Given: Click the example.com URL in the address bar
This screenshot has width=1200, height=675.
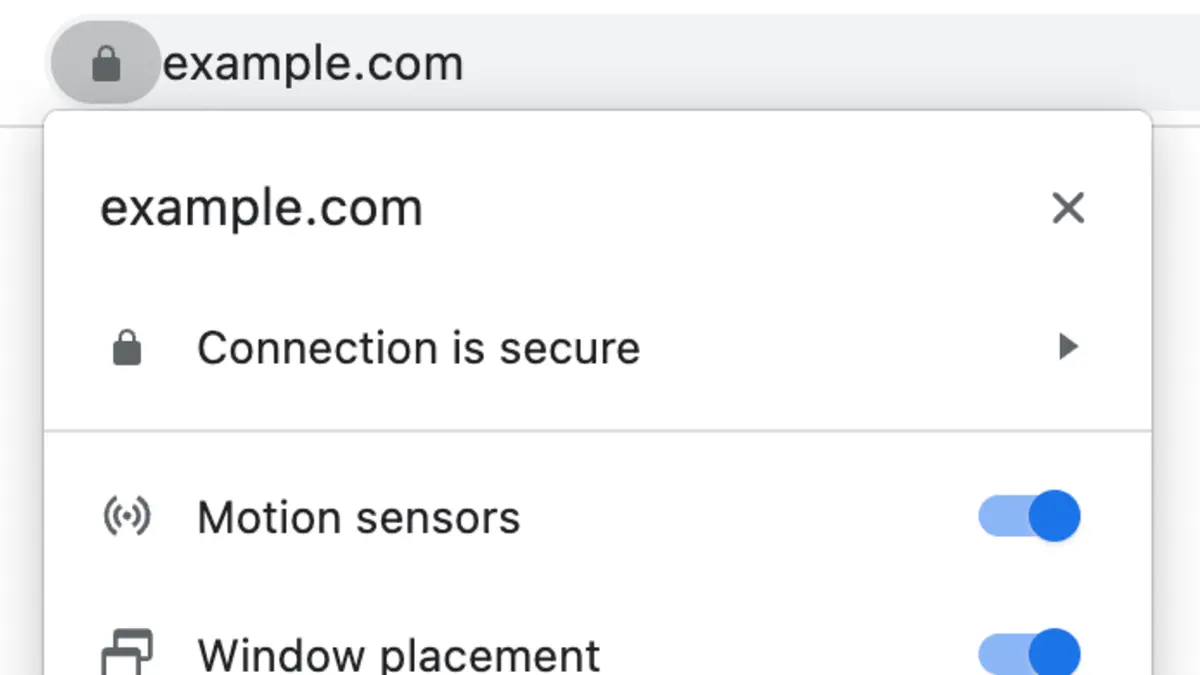Looking at the screenshot, I should coord(313,65).
